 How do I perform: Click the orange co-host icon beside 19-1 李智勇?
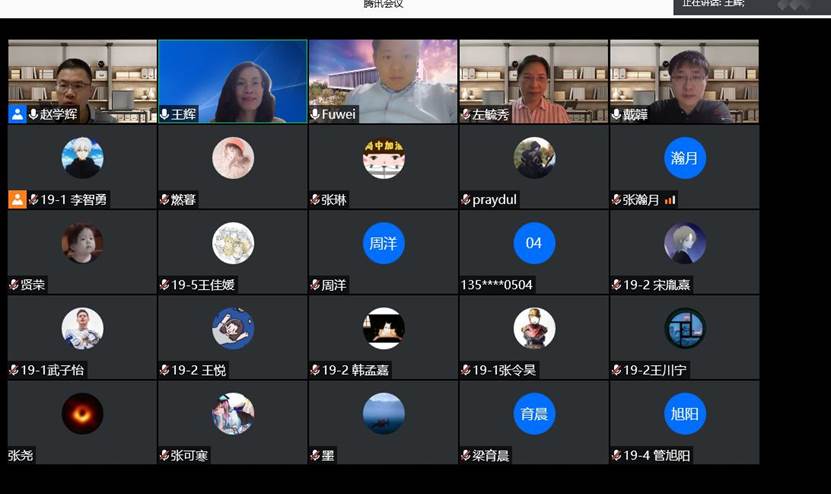tap(17, 199)
